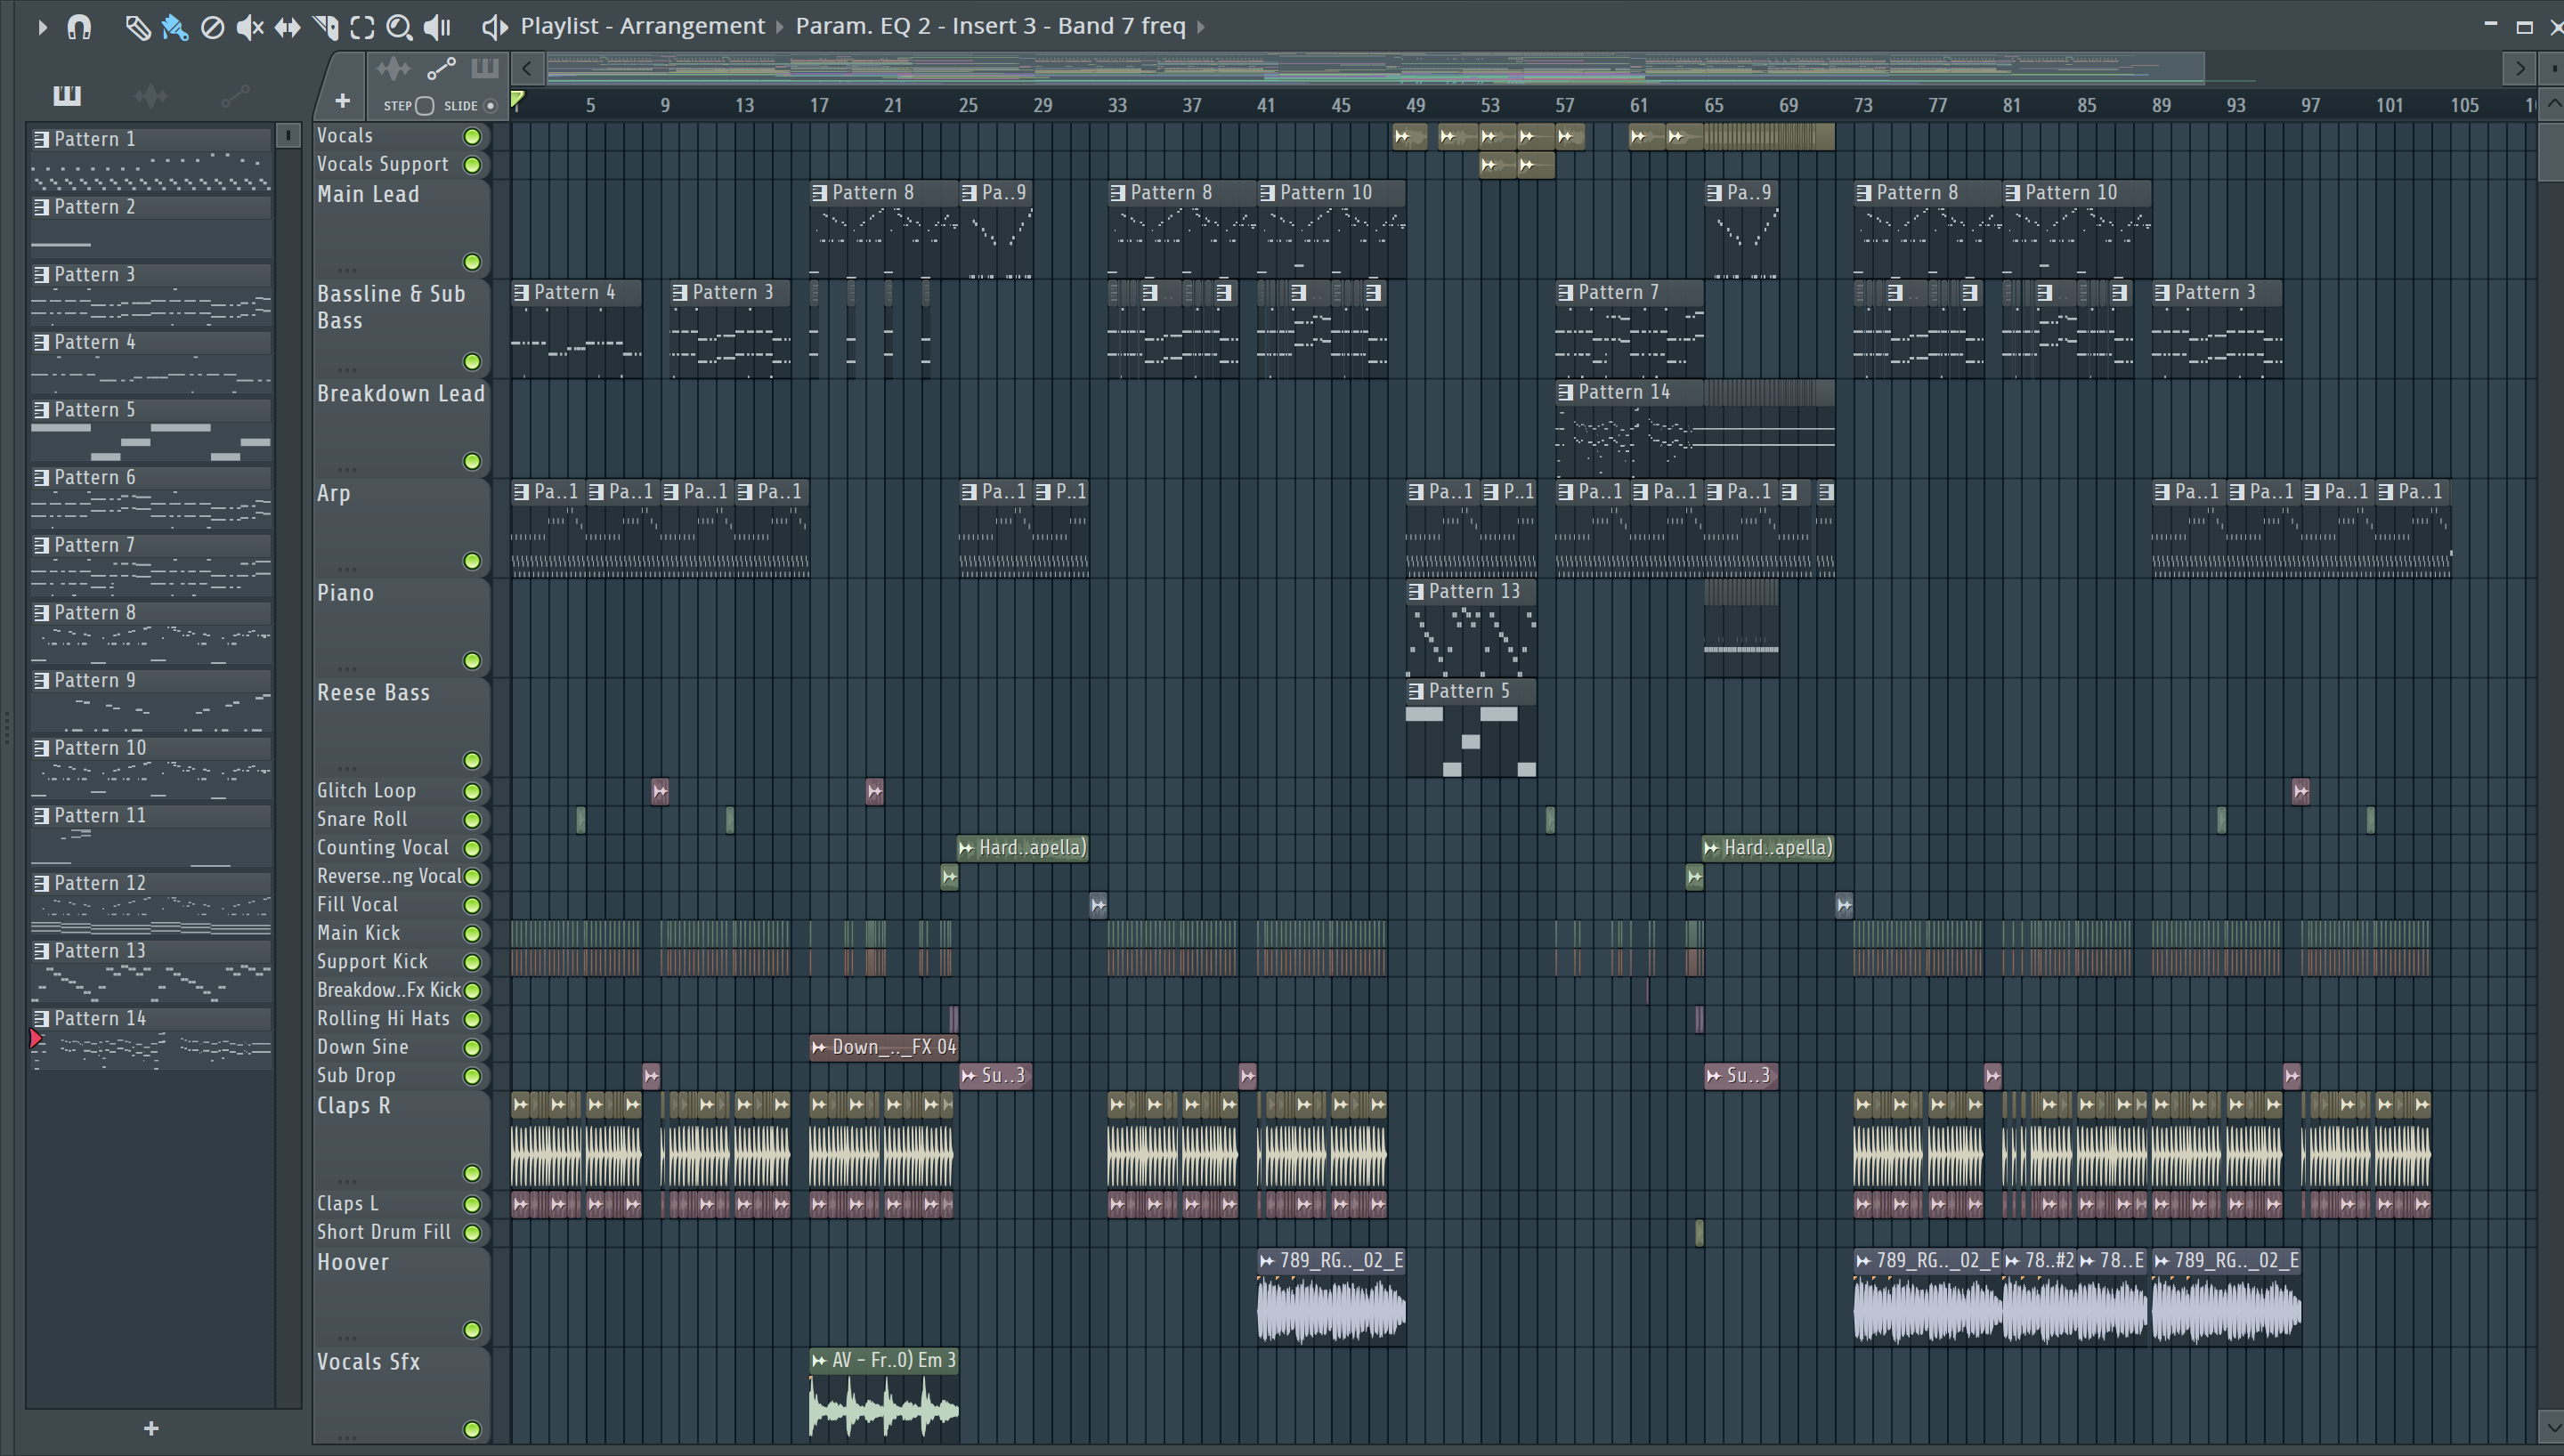Open Pattern 7 clip menu icon

click(1566, 292)
